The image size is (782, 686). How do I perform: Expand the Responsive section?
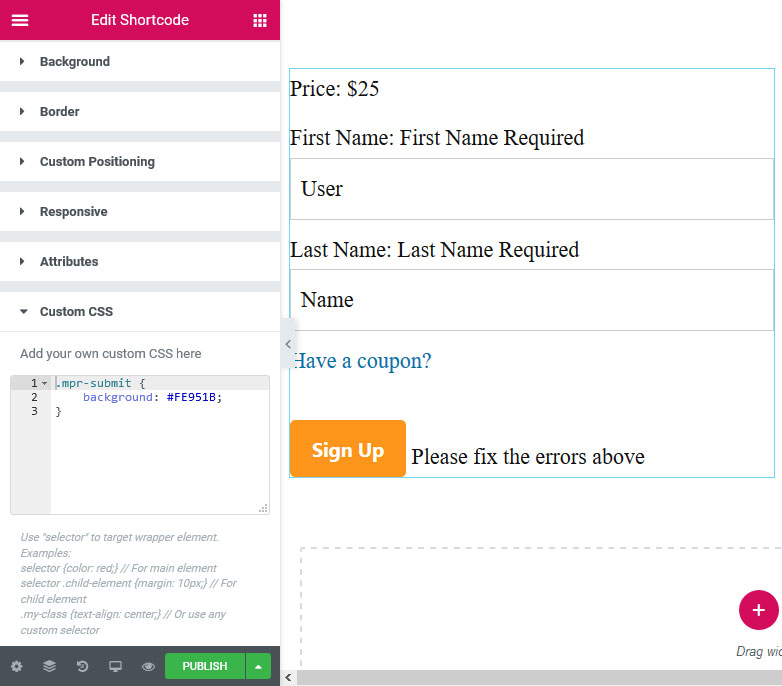73,212
